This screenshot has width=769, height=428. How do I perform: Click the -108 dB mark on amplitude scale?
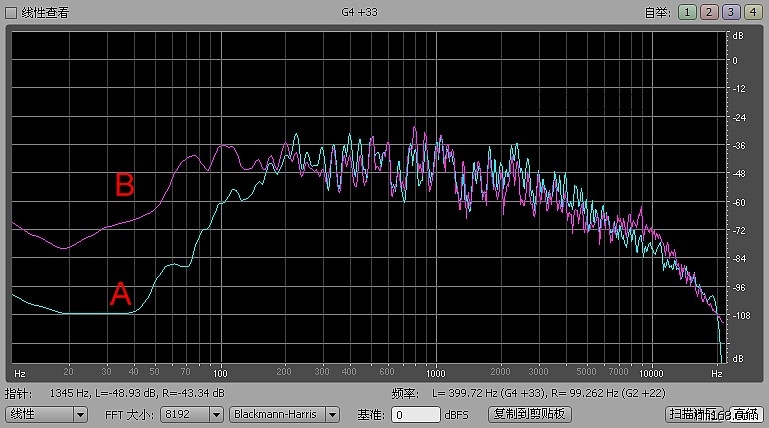click(739, 315)
